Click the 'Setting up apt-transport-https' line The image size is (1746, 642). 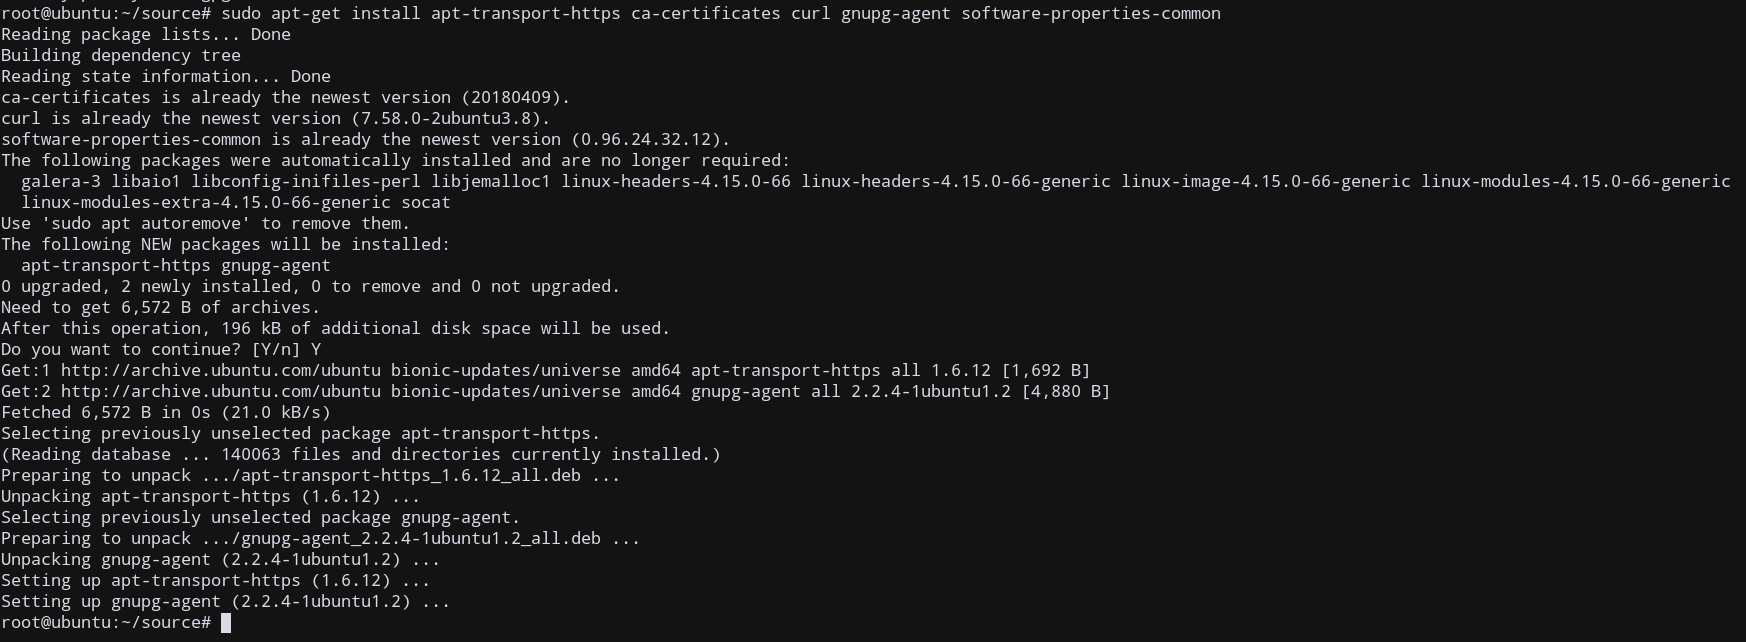pos(216,580)
